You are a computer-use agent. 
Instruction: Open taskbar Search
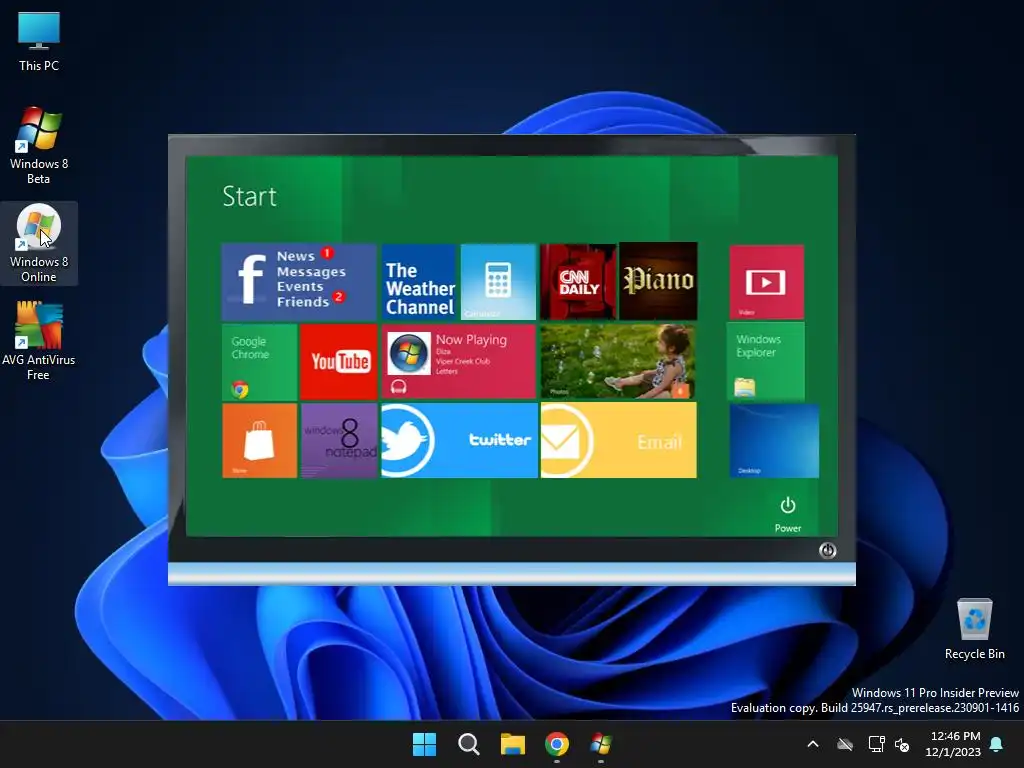coord(469,744)
